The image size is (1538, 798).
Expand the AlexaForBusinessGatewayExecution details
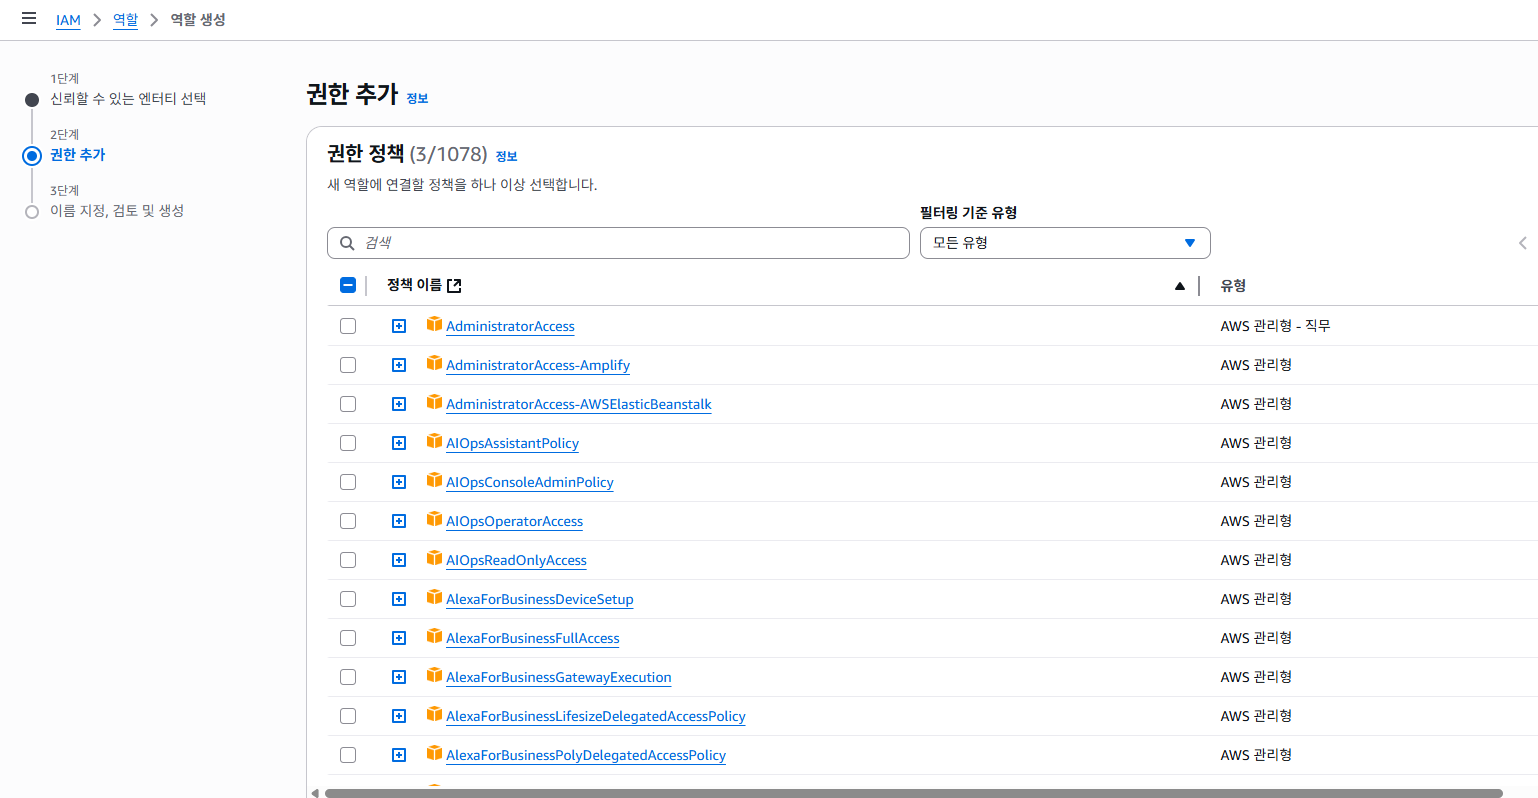click(399, 677)
